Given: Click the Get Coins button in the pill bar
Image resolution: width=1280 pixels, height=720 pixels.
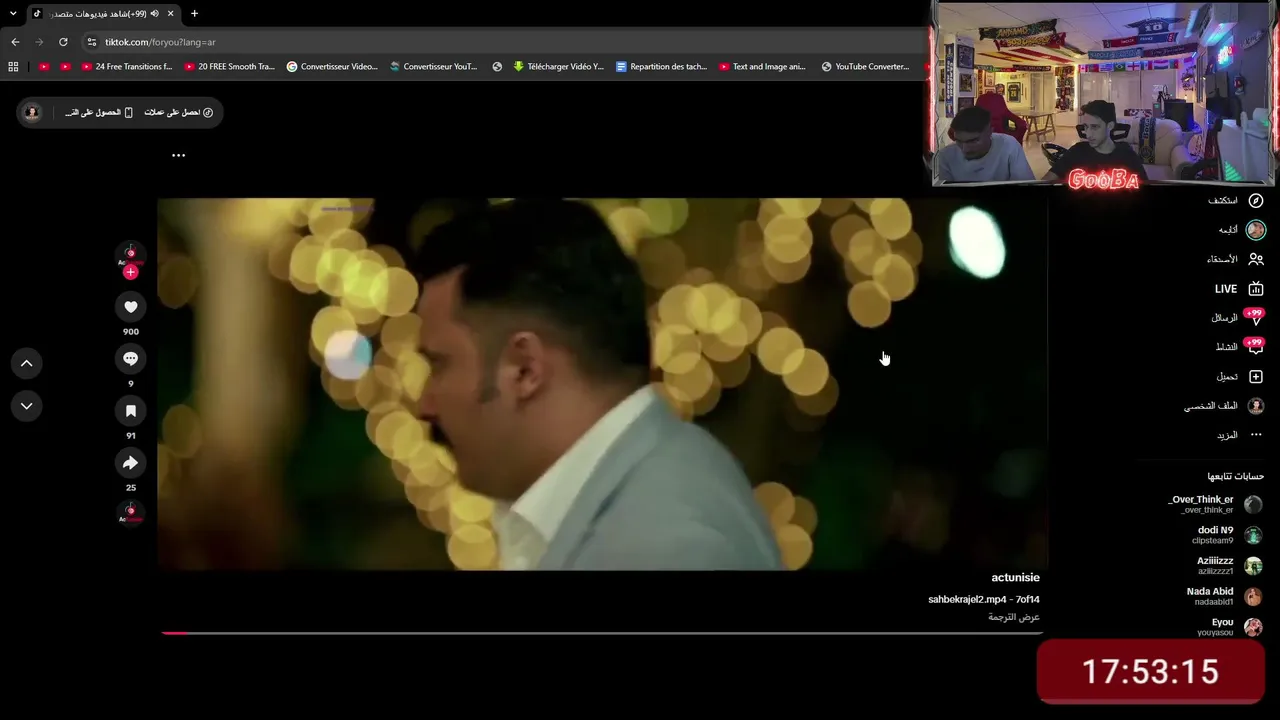Looking at the screenshot, I should 179,112.
